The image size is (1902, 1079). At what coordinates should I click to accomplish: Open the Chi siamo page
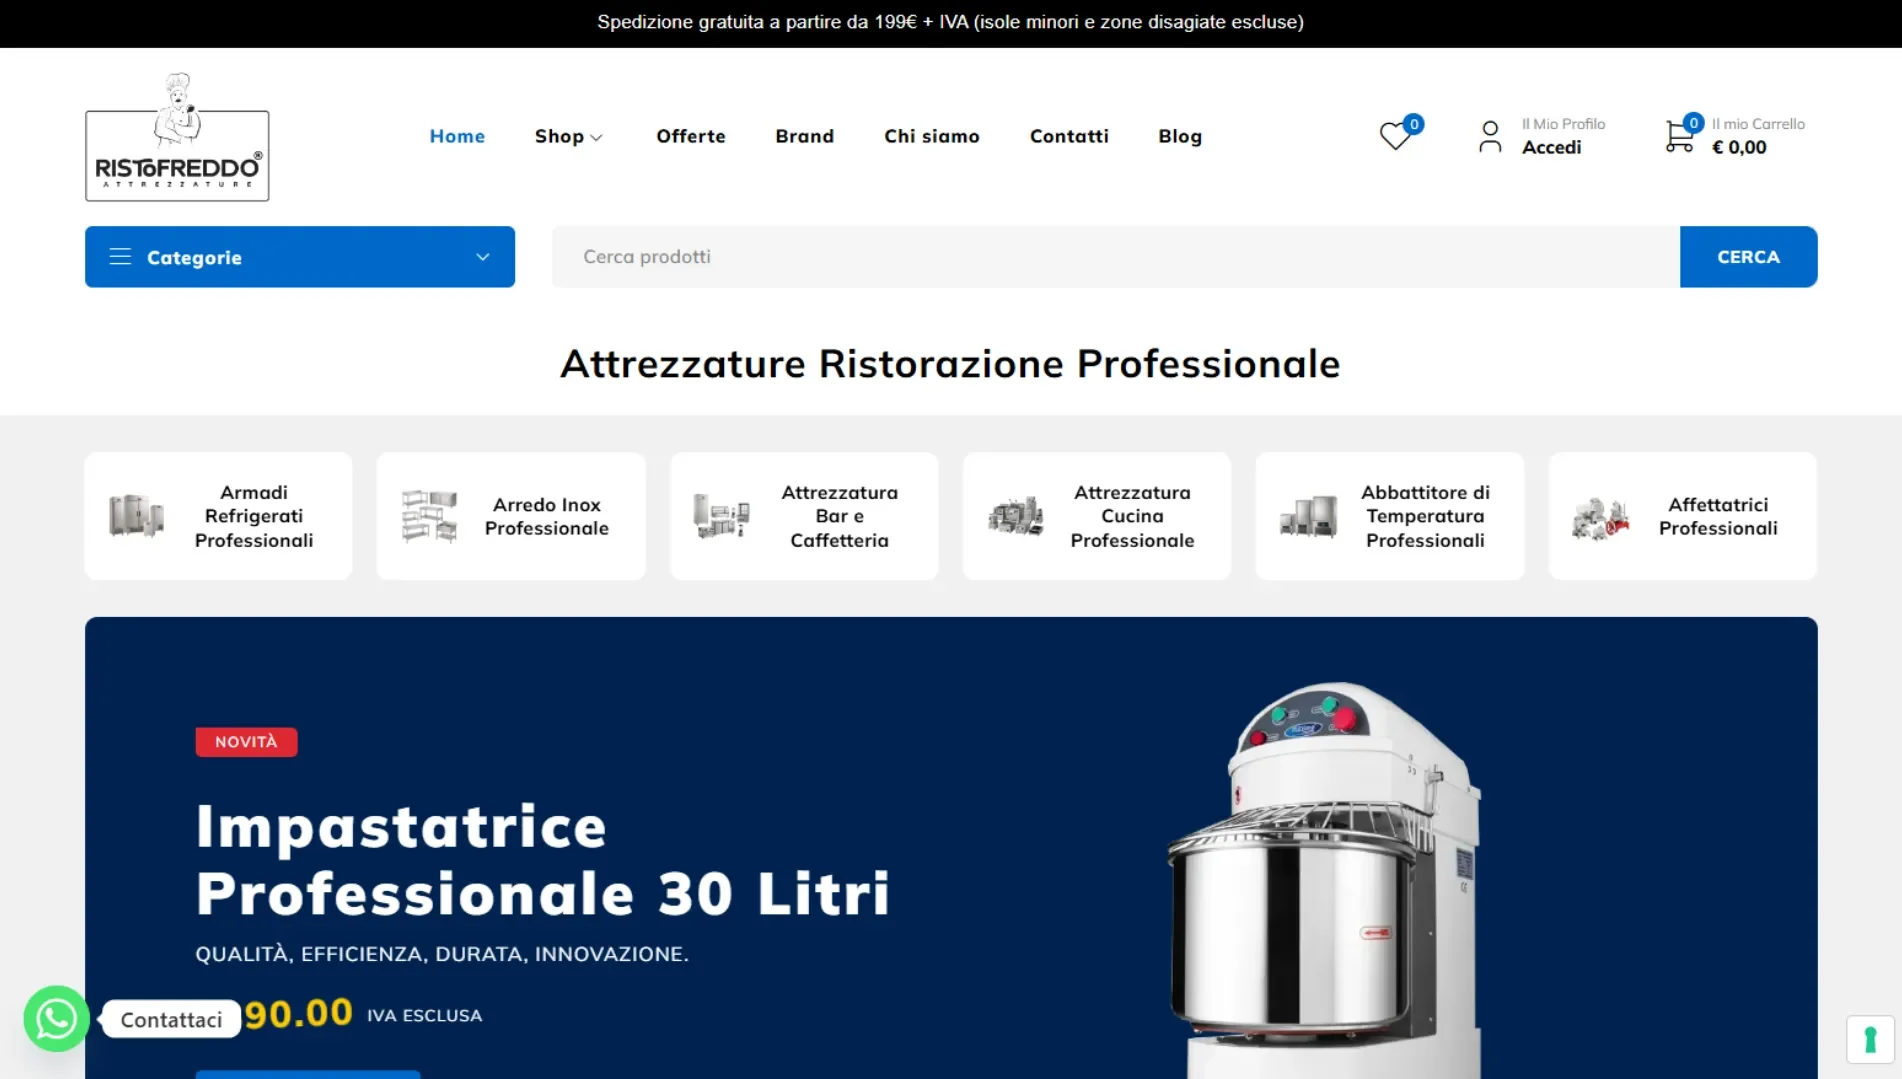coord(932,136)
